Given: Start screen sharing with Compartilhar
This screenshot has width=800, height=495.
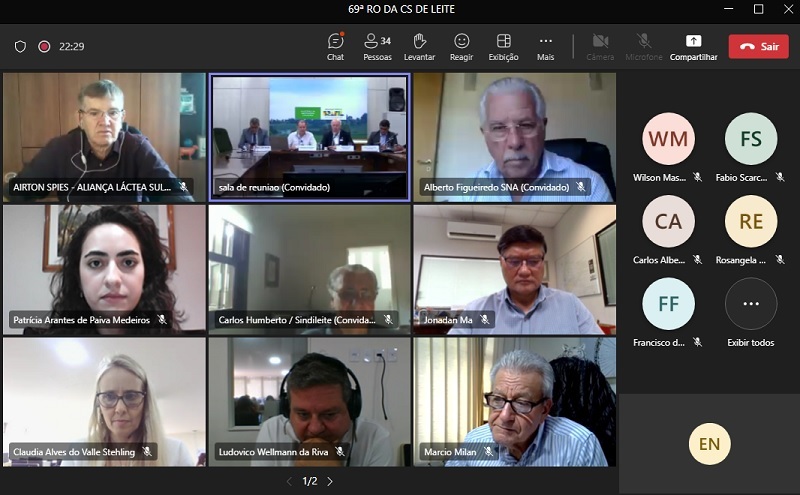Looking at the screenshot, I should 693,46.
